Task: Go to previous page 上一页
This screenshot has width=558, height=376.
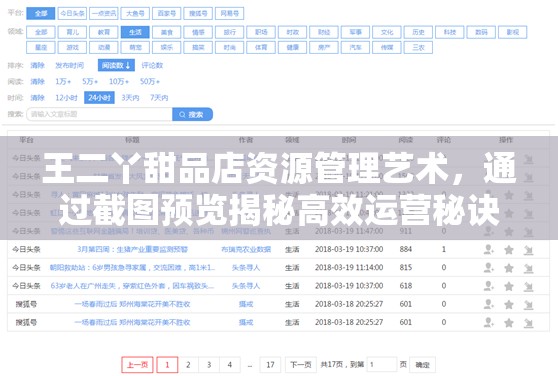Action: [137, 365]
